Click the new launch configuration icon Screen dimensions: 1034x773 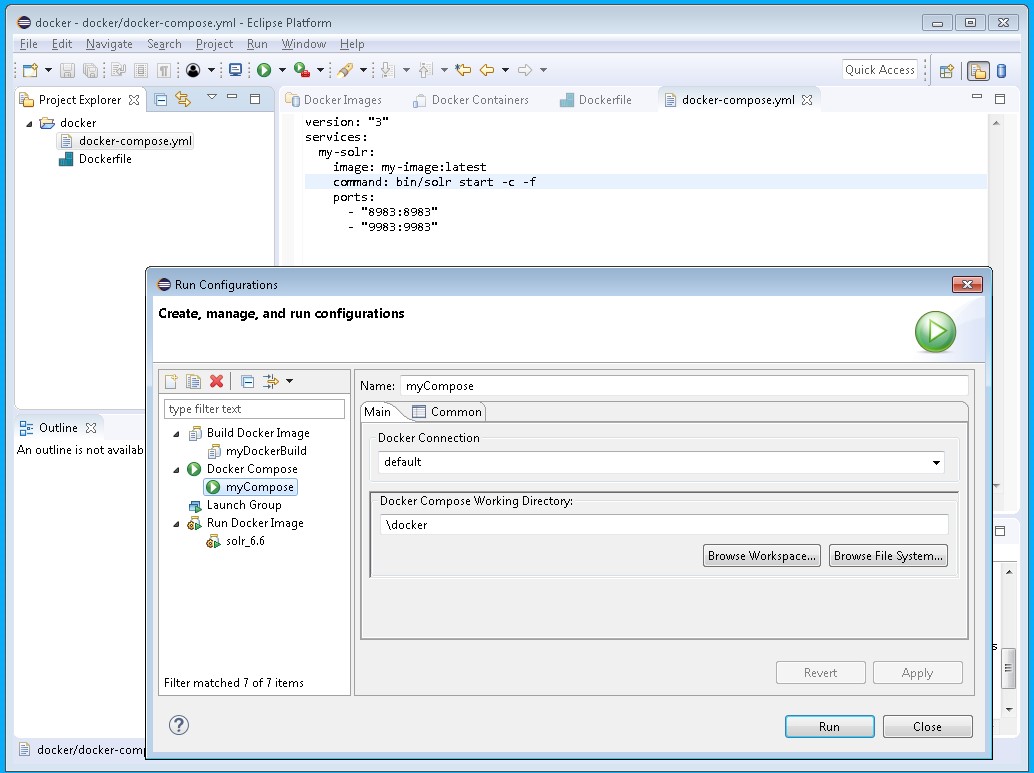pos(172,381)
